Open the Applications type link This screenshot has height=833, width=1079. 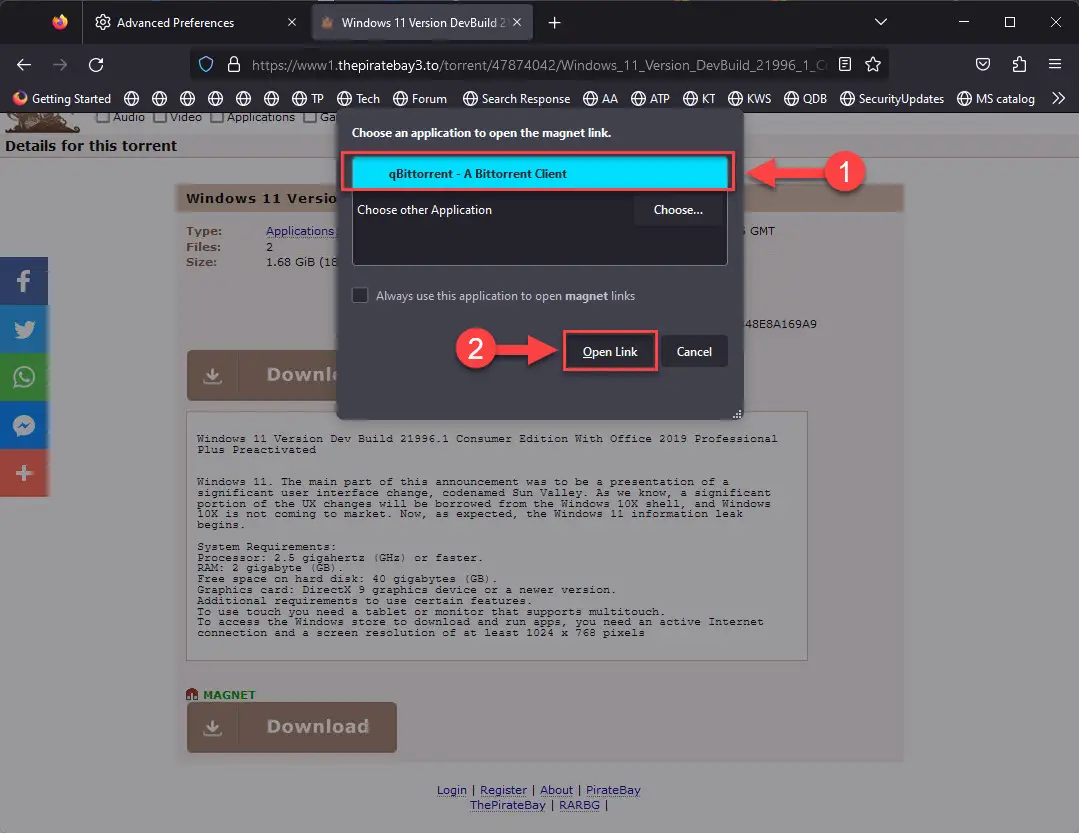coord(300,231)
